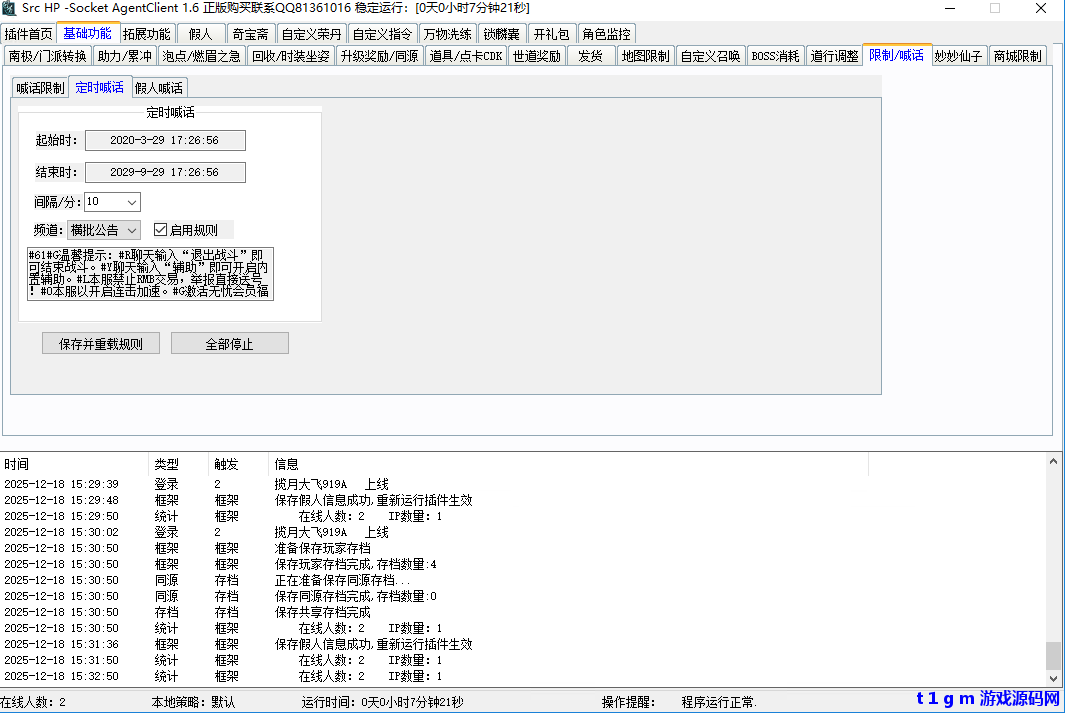Click the 起始时 start time field
The height and width of the screenshot is (713, 1065).
pos(164,140)
